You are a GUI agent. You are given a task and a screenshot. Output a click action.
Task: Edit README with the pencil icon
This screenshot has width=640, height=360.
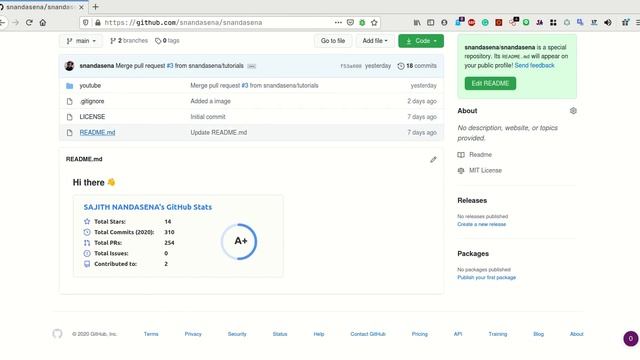[433, 160]
